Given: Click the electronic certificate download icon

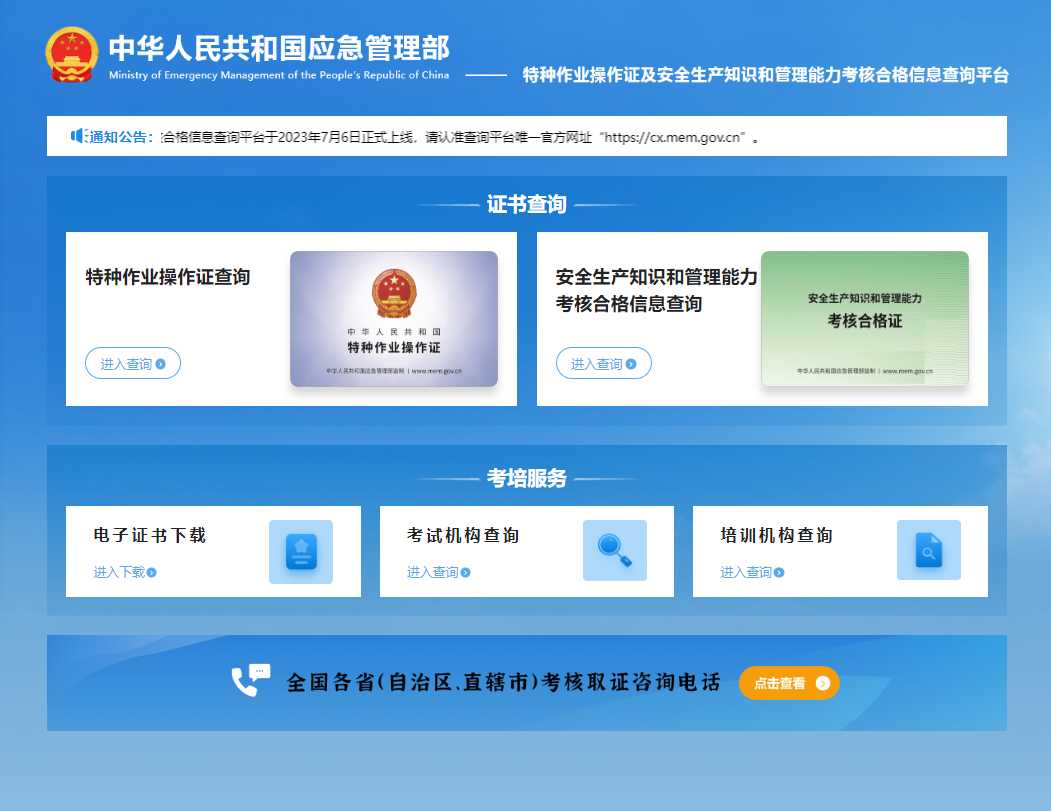Looking at the screenshot, I should click(301, 552).
